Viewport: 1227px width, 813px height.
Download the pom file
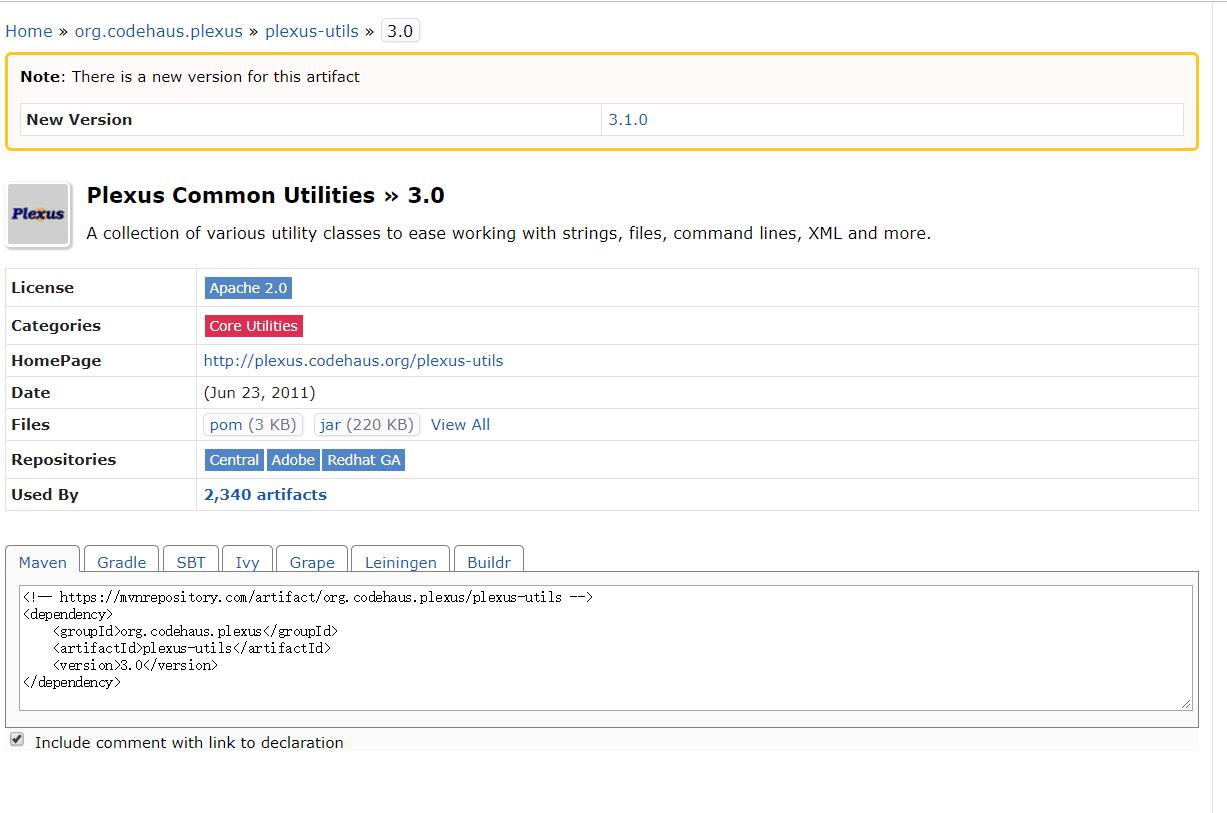point(253,425)
